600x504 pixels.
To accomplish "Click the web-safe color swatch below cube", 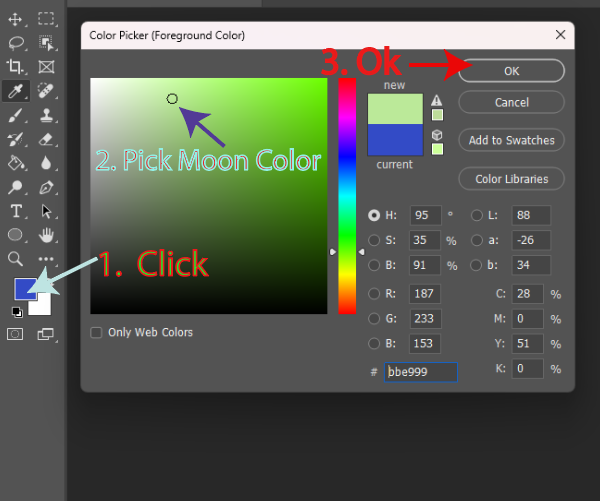I will (437, 149).
